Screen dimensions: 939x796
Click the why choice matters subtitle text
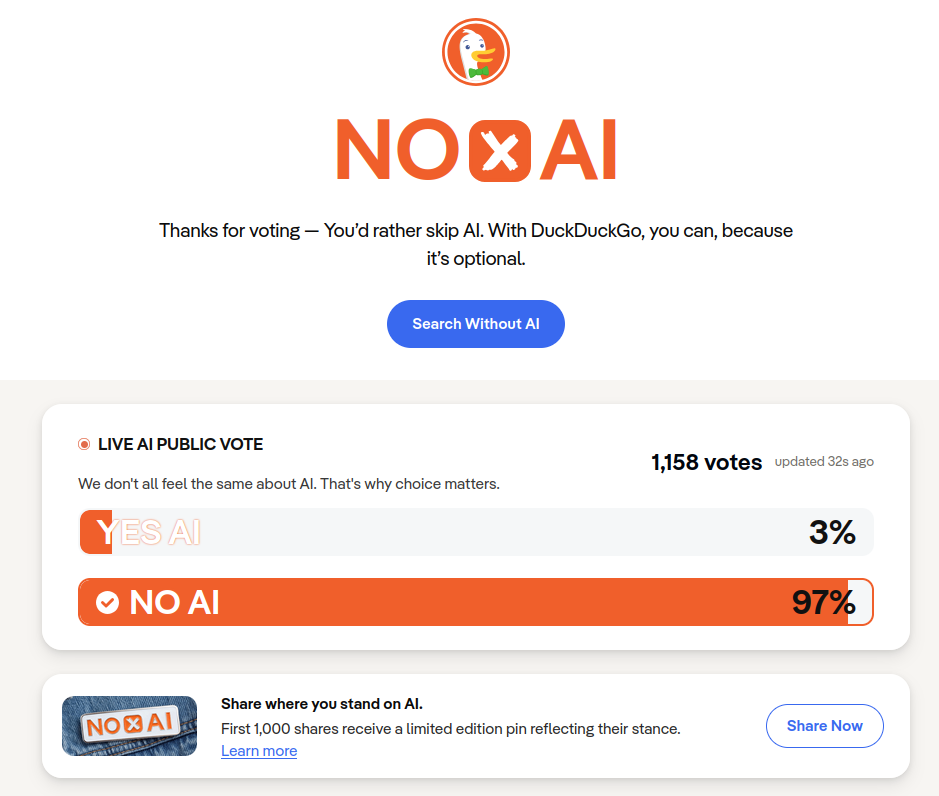click(289, 484)
